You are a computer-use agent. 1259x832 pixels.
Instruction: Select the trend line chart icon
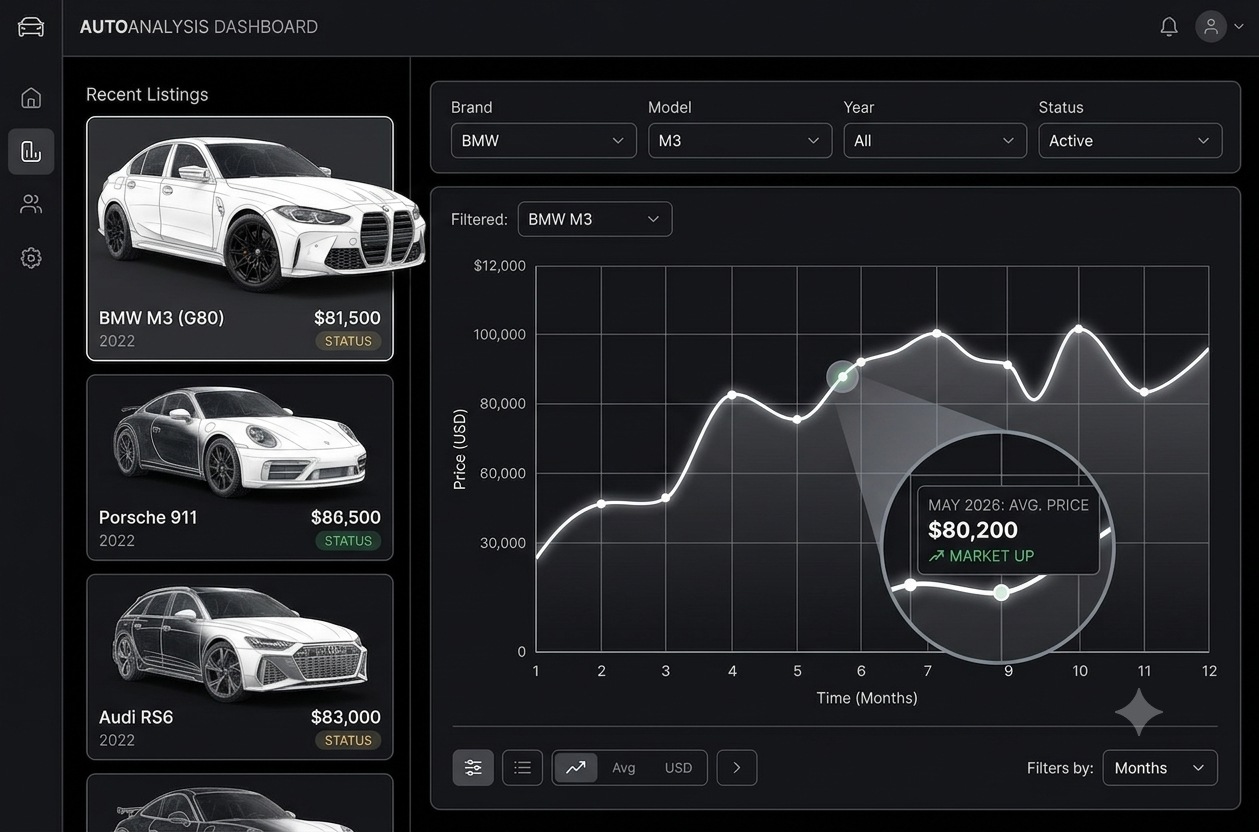[576, 767]
